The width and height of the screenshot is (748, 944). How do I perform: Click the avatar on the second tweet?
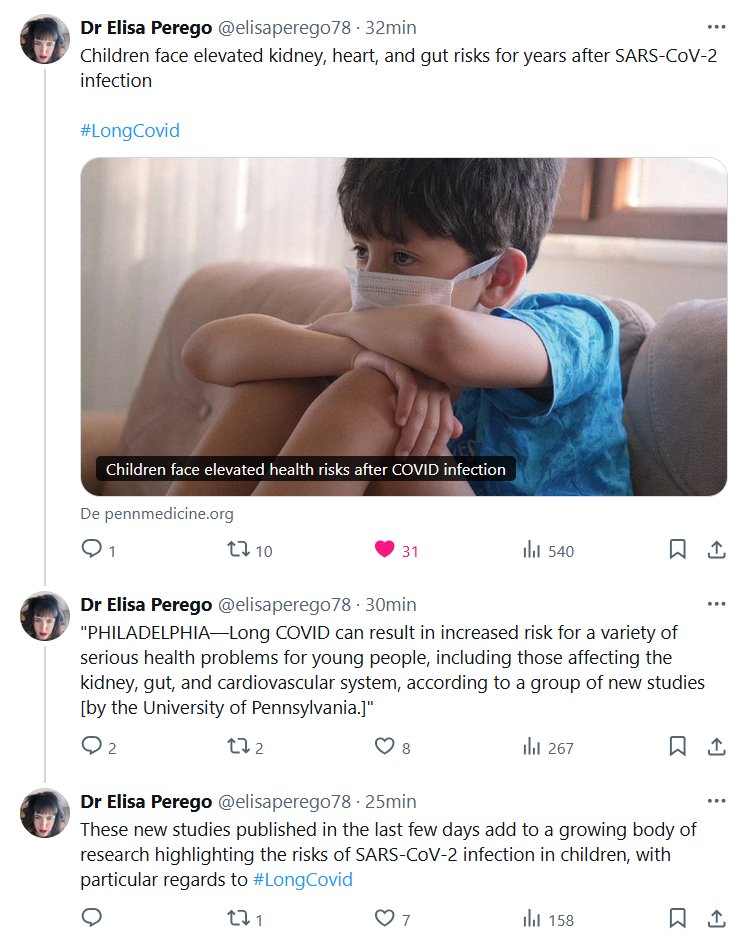(45, 617)
